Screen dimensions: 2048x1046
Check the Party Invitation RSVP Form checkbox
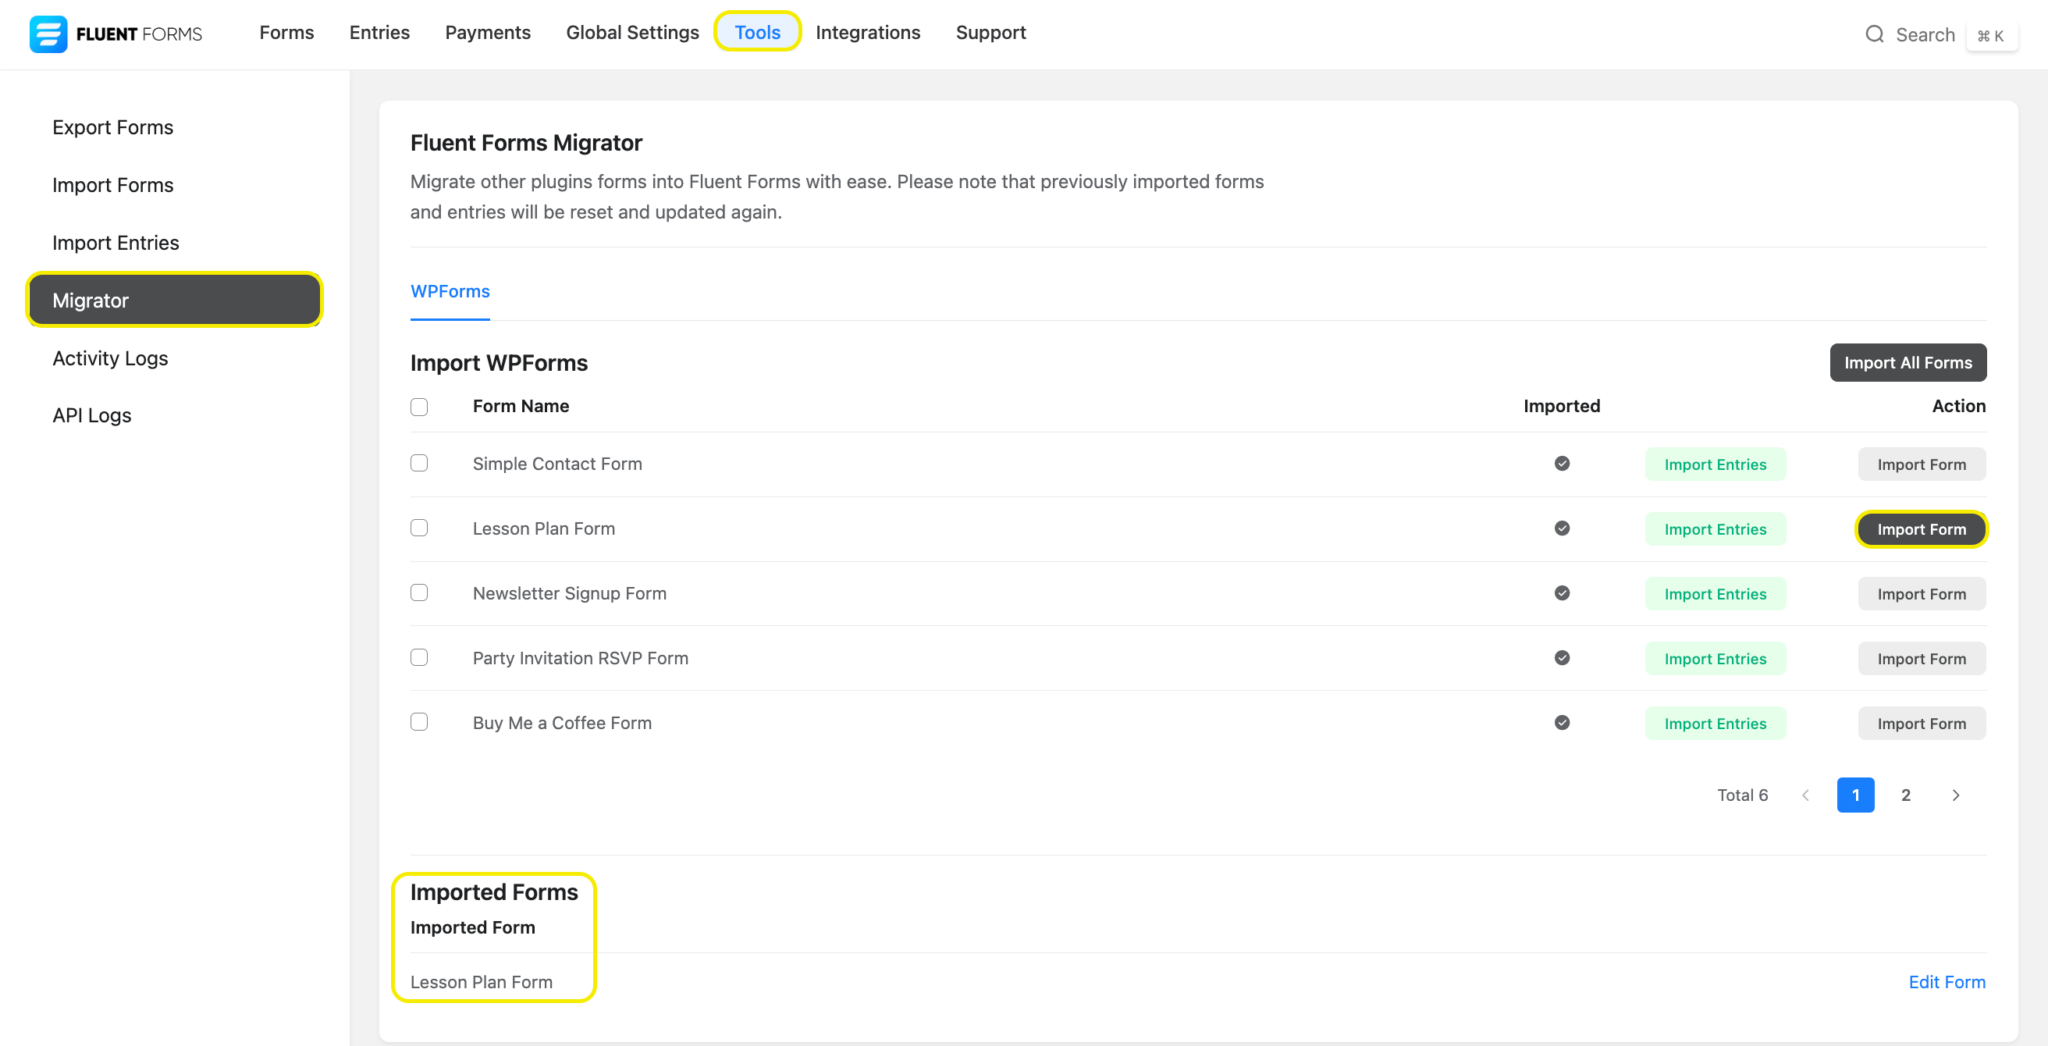(419, 657)
